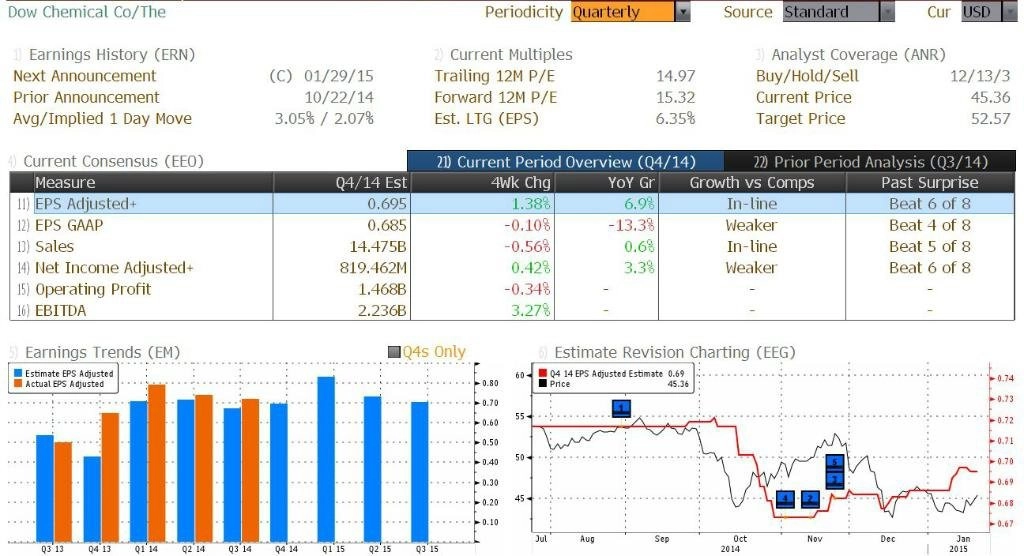Click Dow Chemical Co/The company title

87,12
